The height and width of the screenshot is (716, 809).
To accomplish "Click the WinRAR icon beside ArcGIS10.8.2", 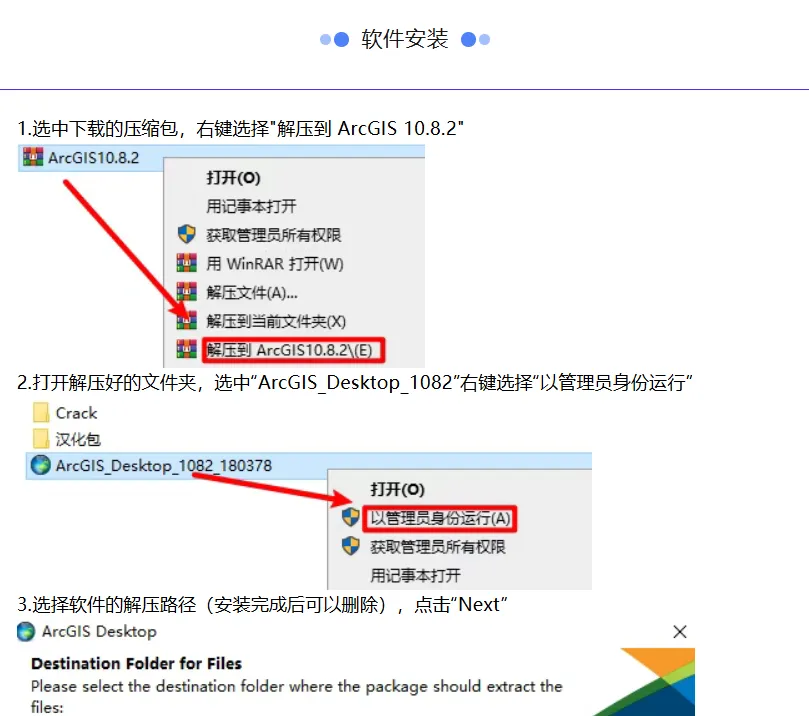I will (x=33, y=157).
